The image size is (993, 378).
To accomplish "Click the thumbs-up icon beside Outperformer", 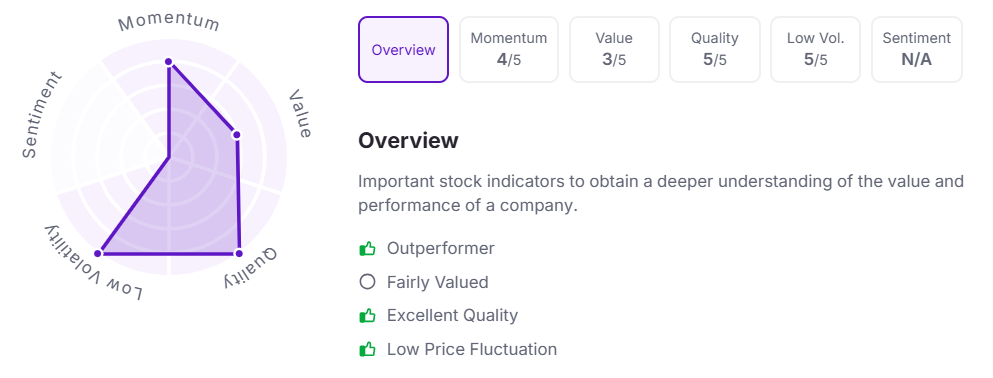I will point(367,248).
